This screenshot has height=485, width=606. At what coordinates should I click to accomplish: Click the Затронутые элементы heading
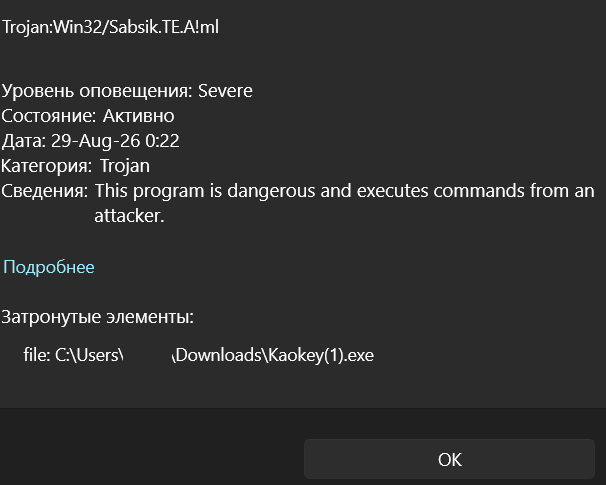97,317
